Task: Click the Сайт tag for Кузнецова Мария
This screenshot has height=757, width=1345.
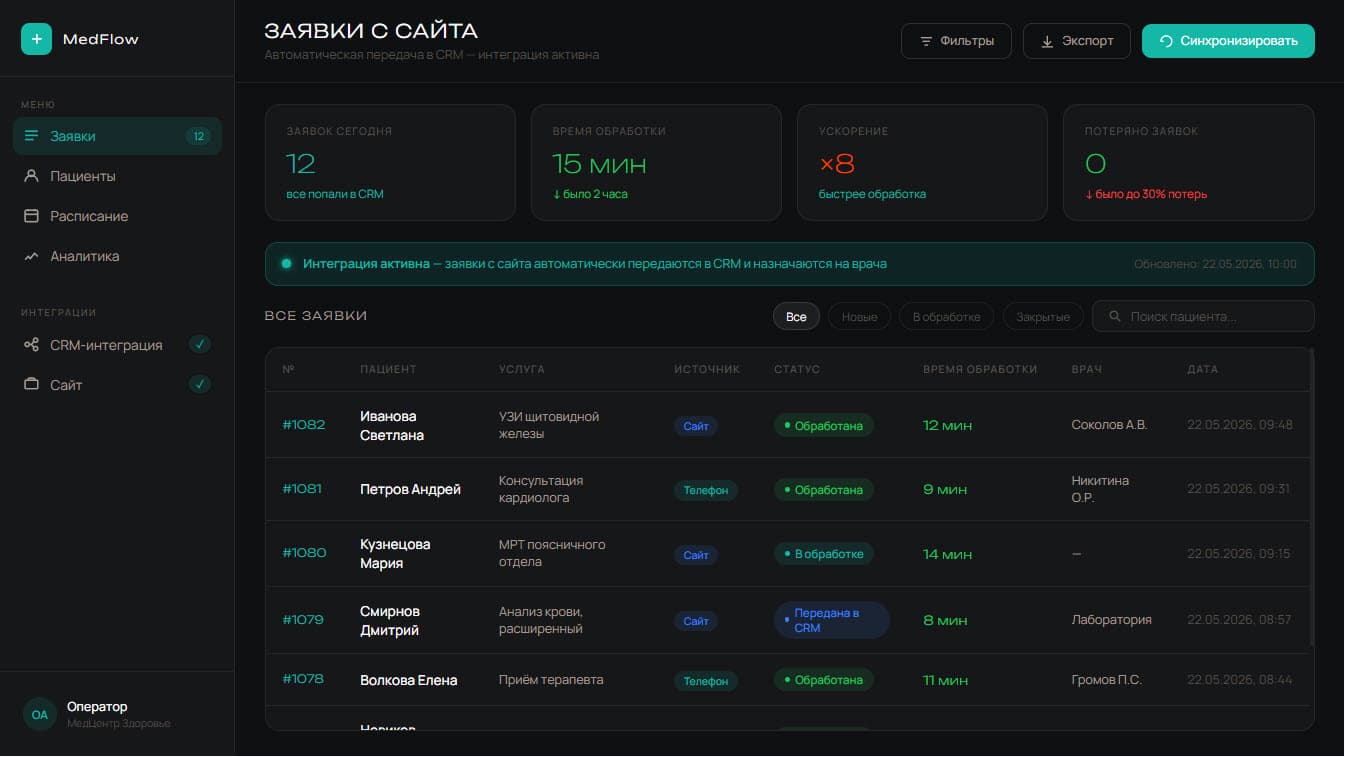Action: 696,554
